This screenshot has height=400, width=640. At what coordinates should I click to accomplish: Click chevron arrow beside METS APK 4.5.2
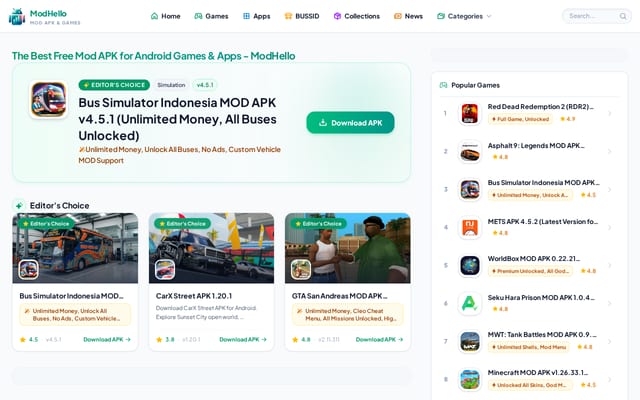609,227
